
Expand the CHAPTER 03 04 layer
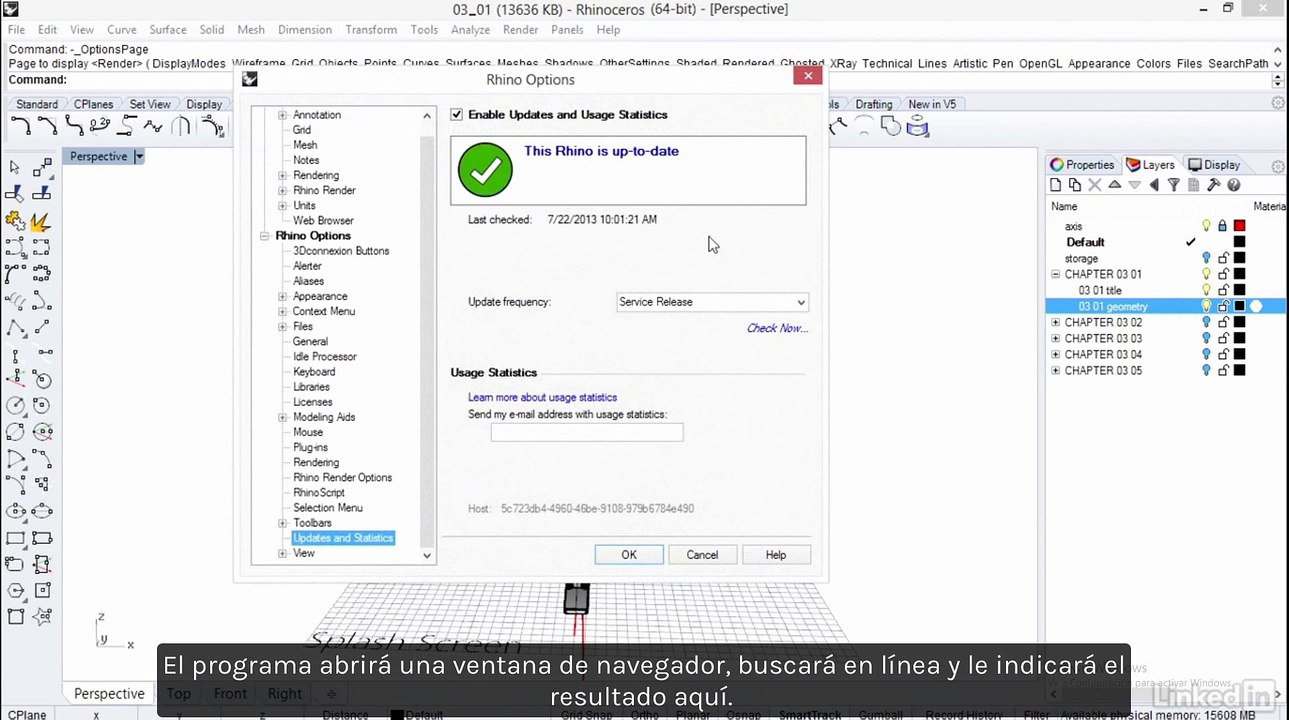tap(1055, 354)
